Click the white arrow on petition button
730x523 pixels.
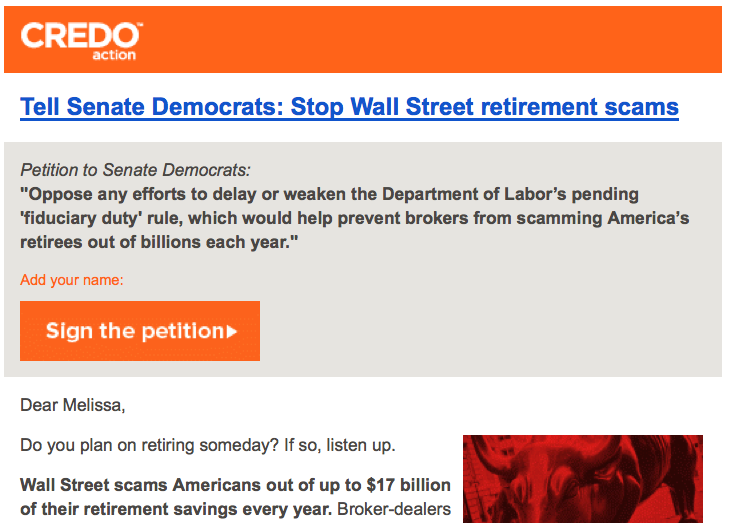(232, 332)
